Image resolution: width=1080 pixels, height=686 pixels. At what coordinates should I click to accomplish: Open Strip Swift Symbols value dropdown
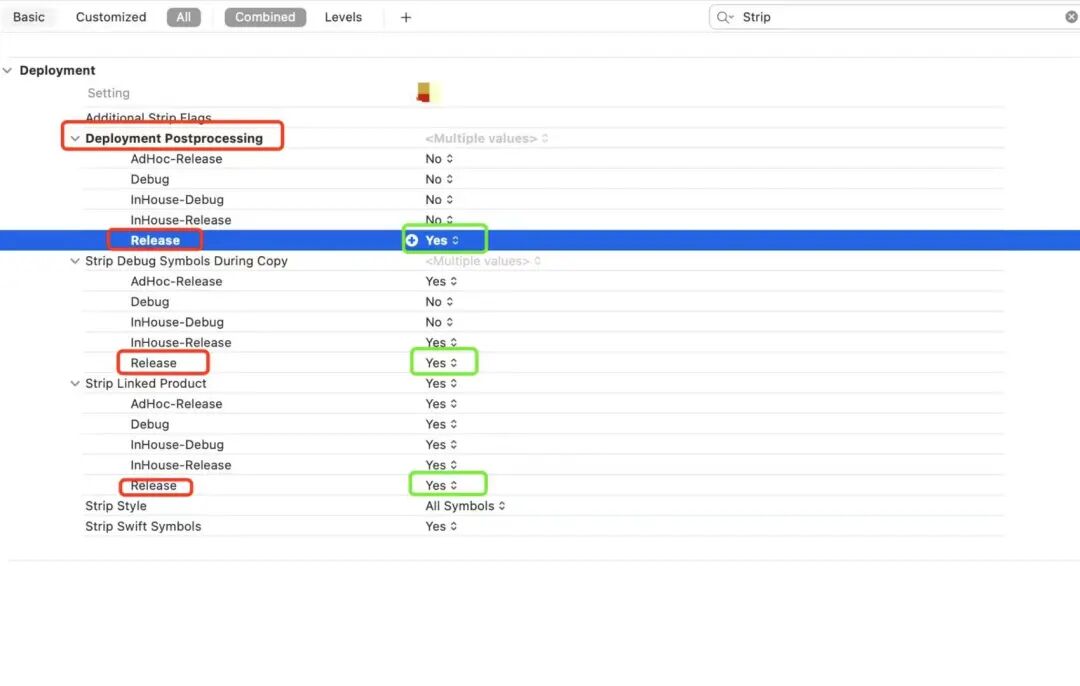[x=441, y=526]
